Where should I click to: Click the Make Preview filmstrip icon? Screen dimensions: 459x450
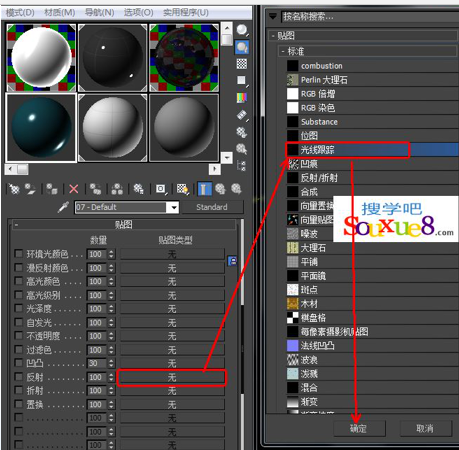coord(242,115)
